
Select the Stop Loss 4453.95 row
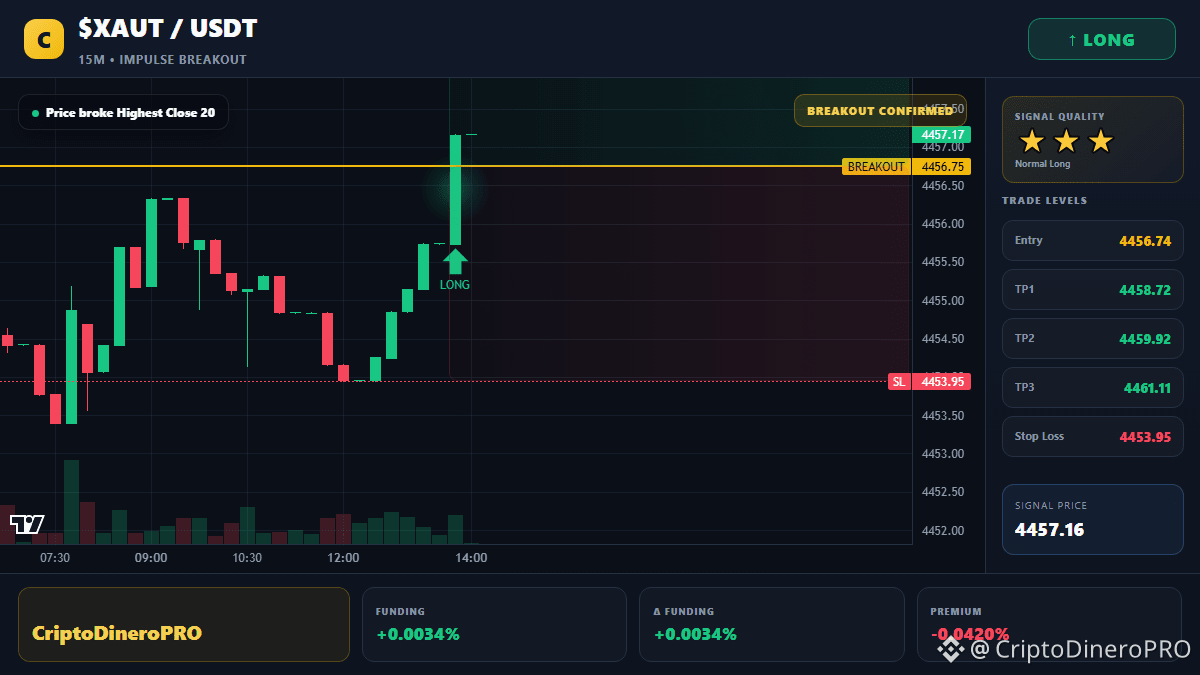(1093, 436)
